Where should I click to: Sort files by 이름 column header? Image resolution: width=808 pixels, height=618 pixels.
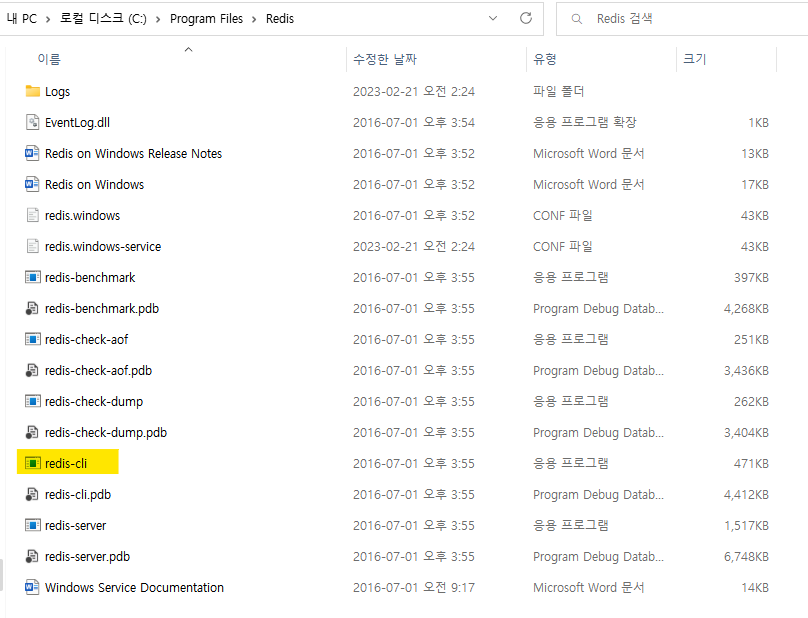(49, 59)
